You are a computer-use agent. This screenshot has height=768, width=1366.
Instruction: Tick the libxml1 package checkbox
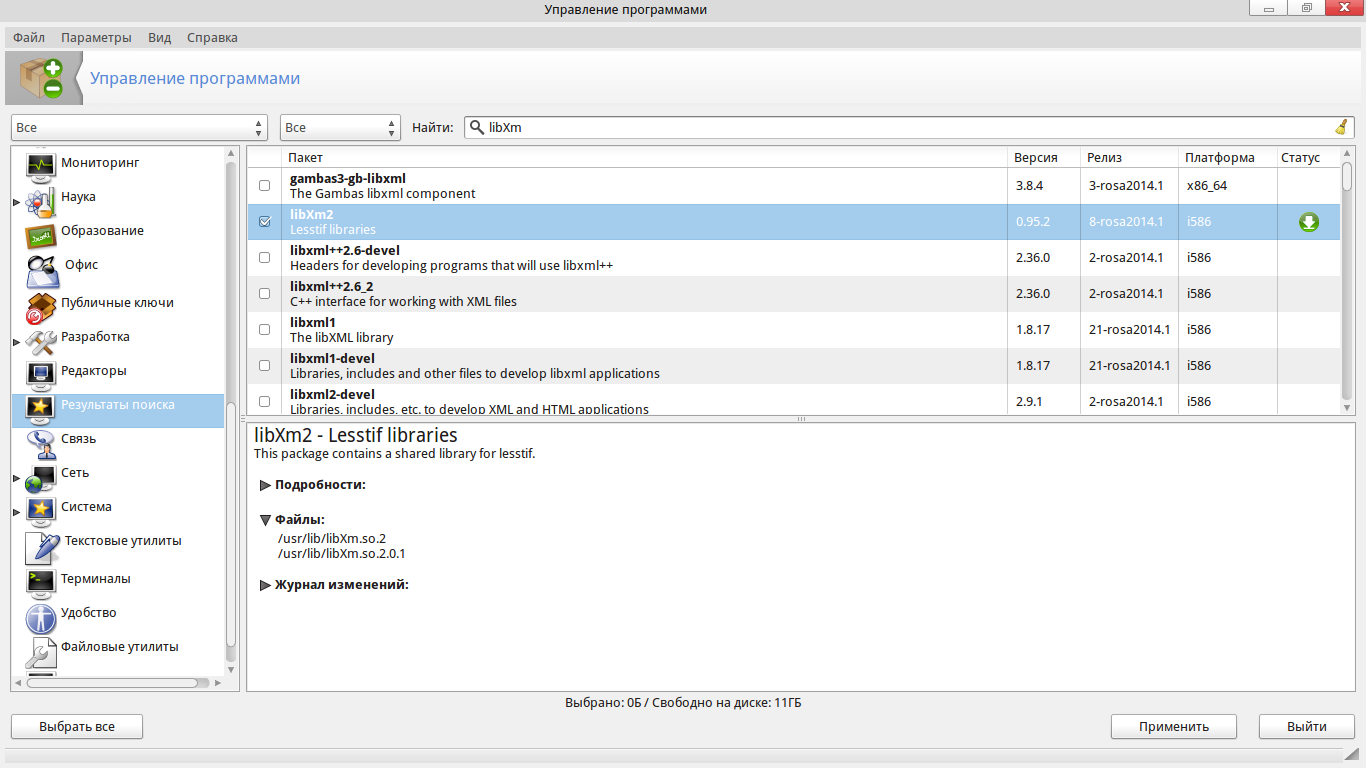tap(265, 330)
